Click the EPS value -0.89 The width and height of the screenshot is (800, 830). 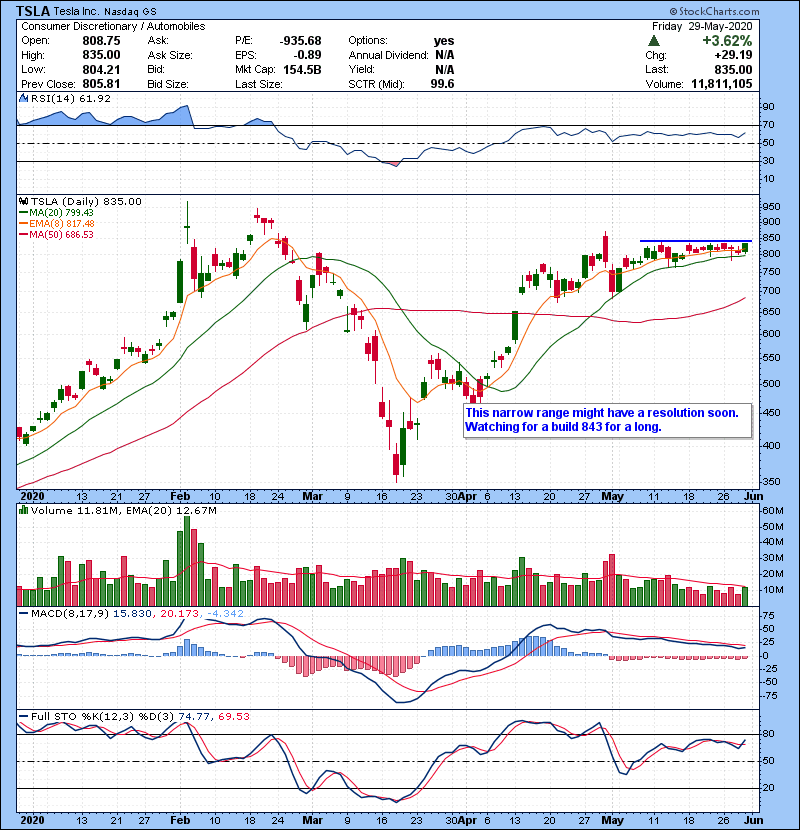pos(308,55)
